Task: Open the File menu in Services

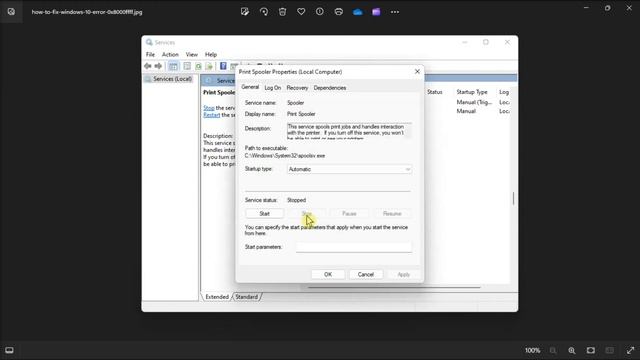Action: click(x=150, y=54)
